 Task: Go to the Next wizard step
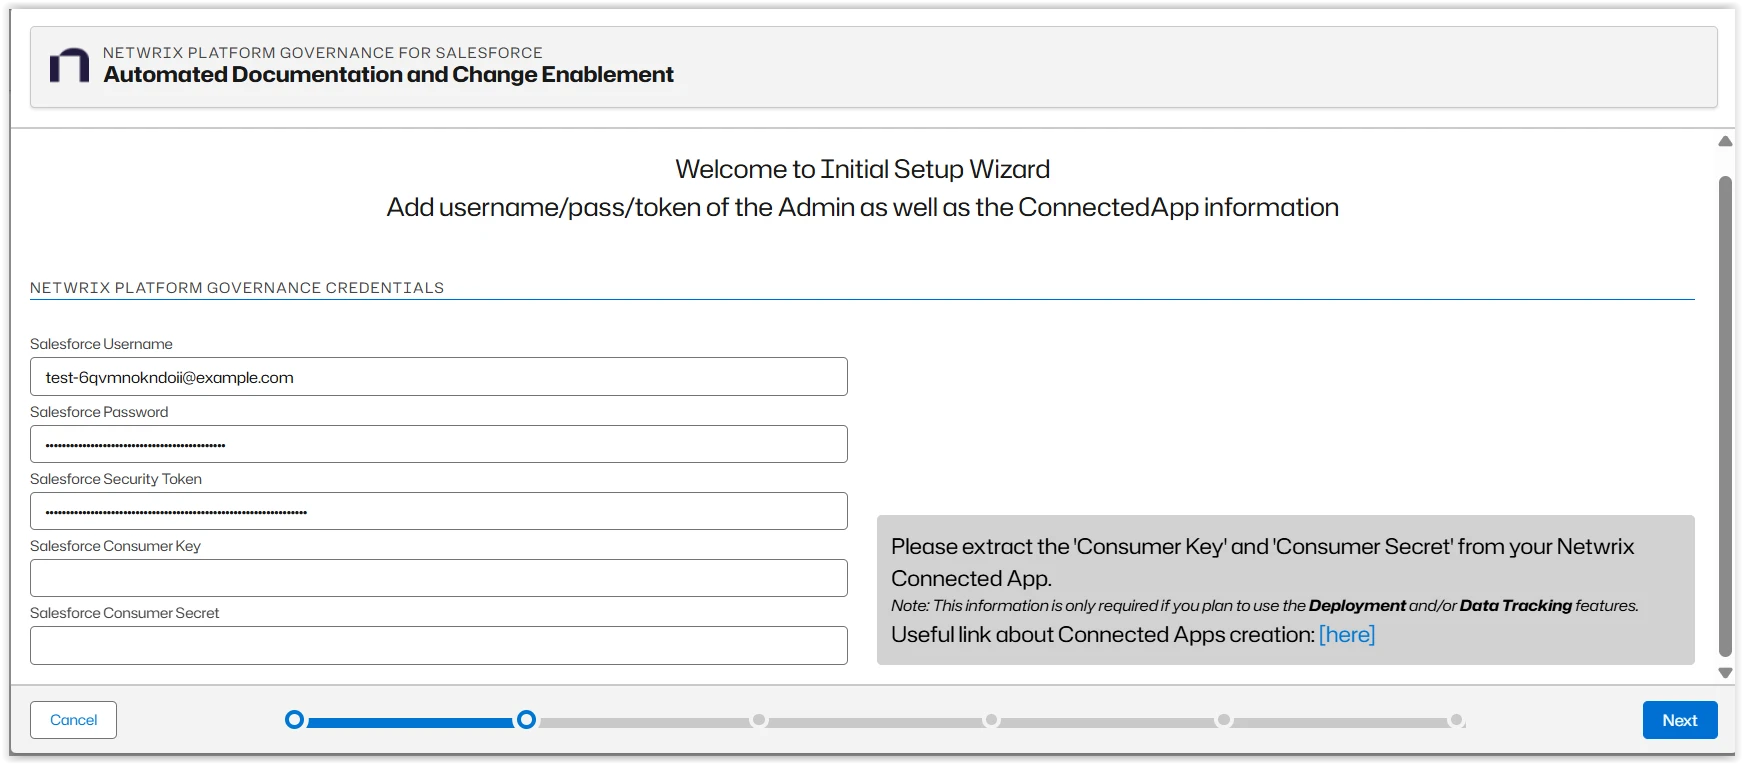coord(1680,720)
